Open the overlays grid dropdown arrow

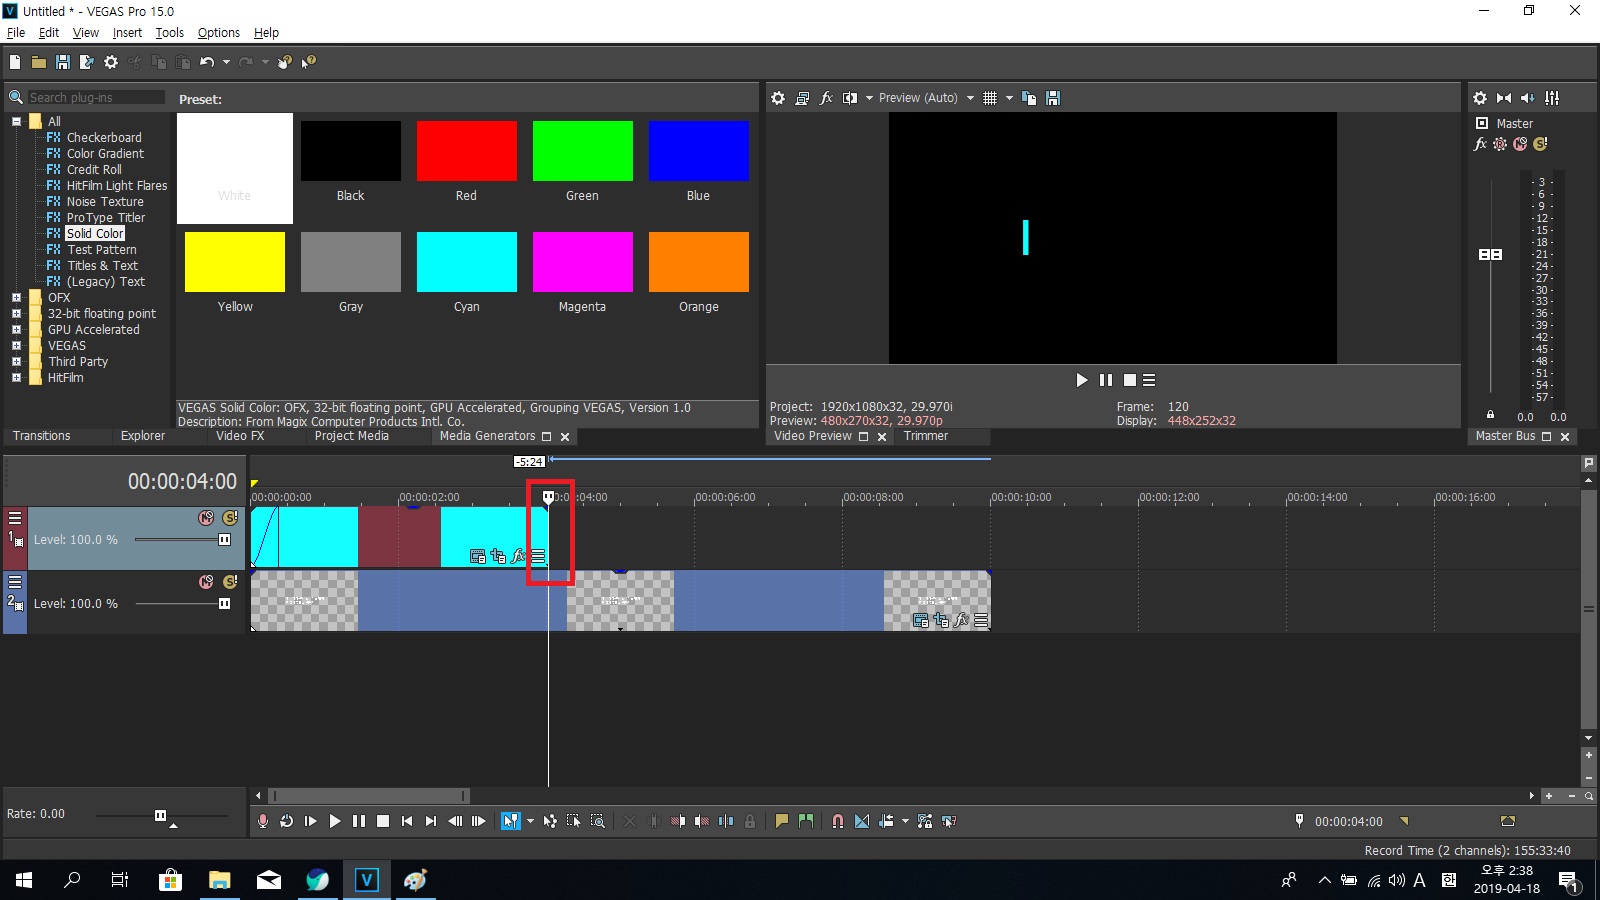click(1009, 98)
